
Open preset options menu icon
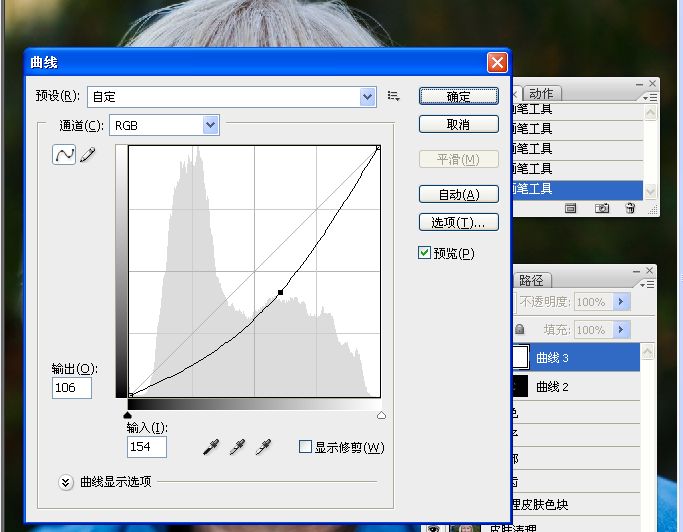(393, 96)
